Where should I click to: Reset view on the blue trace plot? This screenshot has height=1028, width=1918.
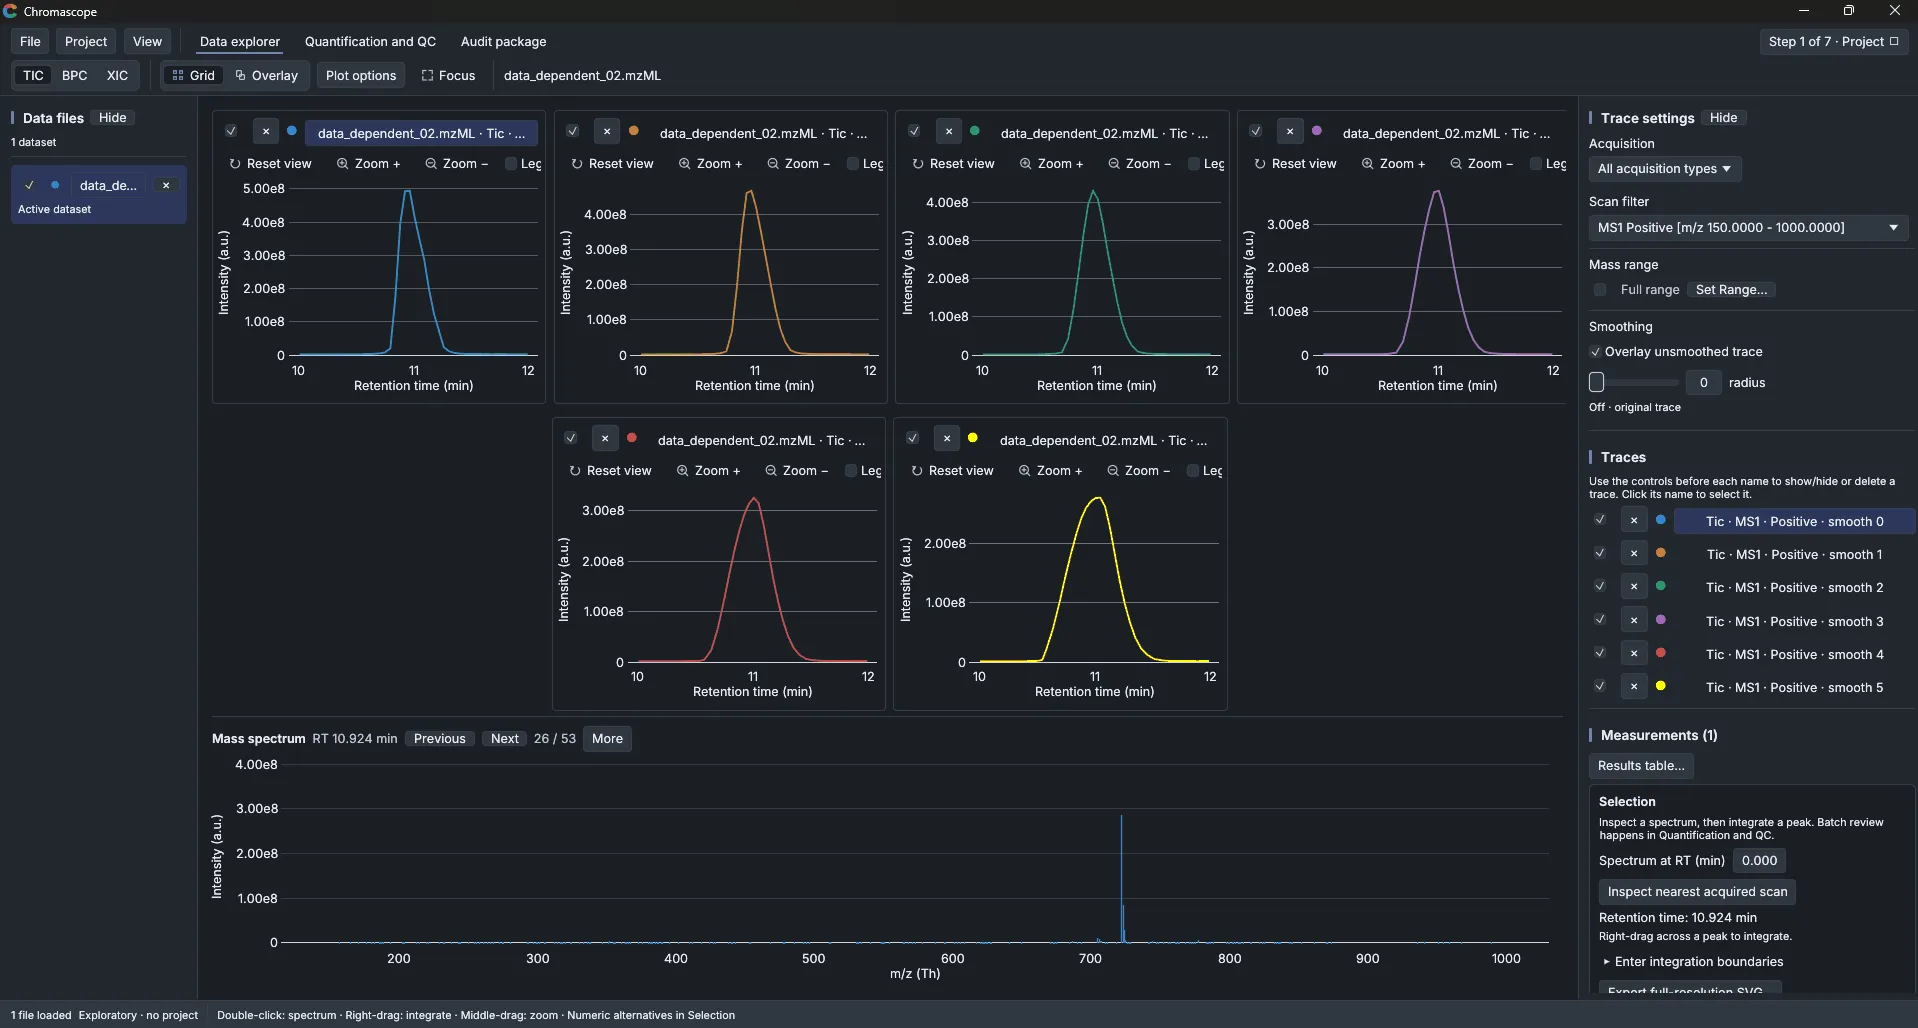tap(270, 163)
